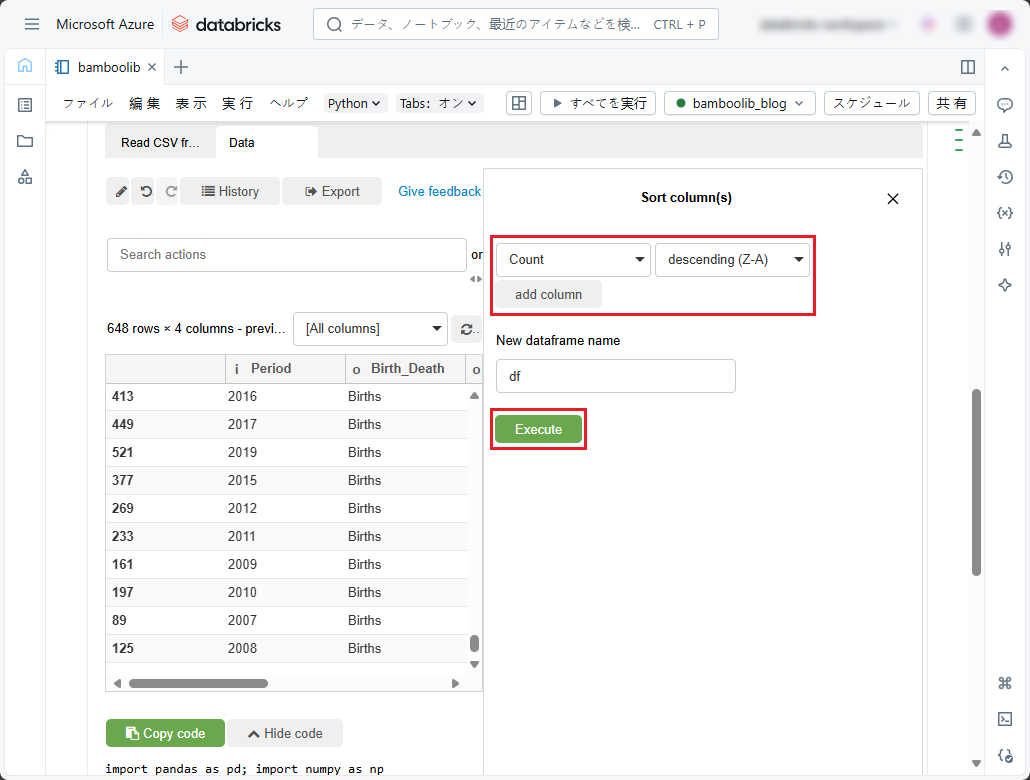The height and width of the screenshot is (780, 1030).
Task: Open version history clock icon
Action: coord(1005,177)
